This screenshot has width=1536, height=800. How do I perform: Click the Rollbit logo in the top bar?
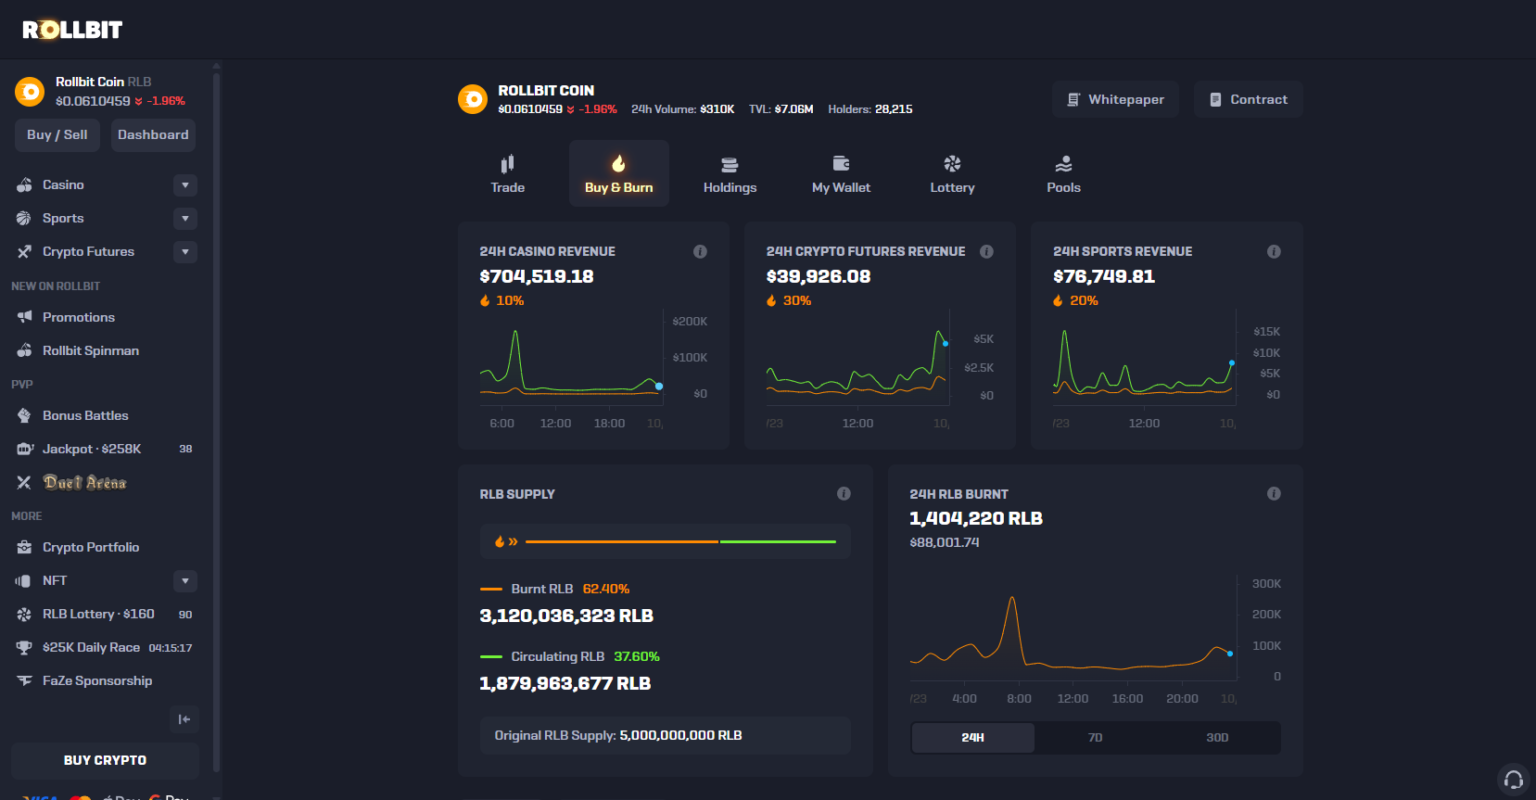71,28
